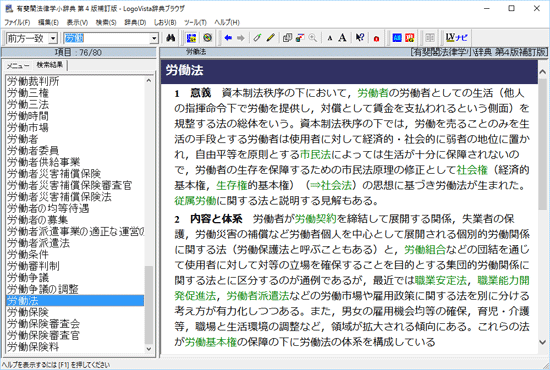Follow the ⇒社会法 link
The height and width of the screenshot is (370, 550).
331,185
